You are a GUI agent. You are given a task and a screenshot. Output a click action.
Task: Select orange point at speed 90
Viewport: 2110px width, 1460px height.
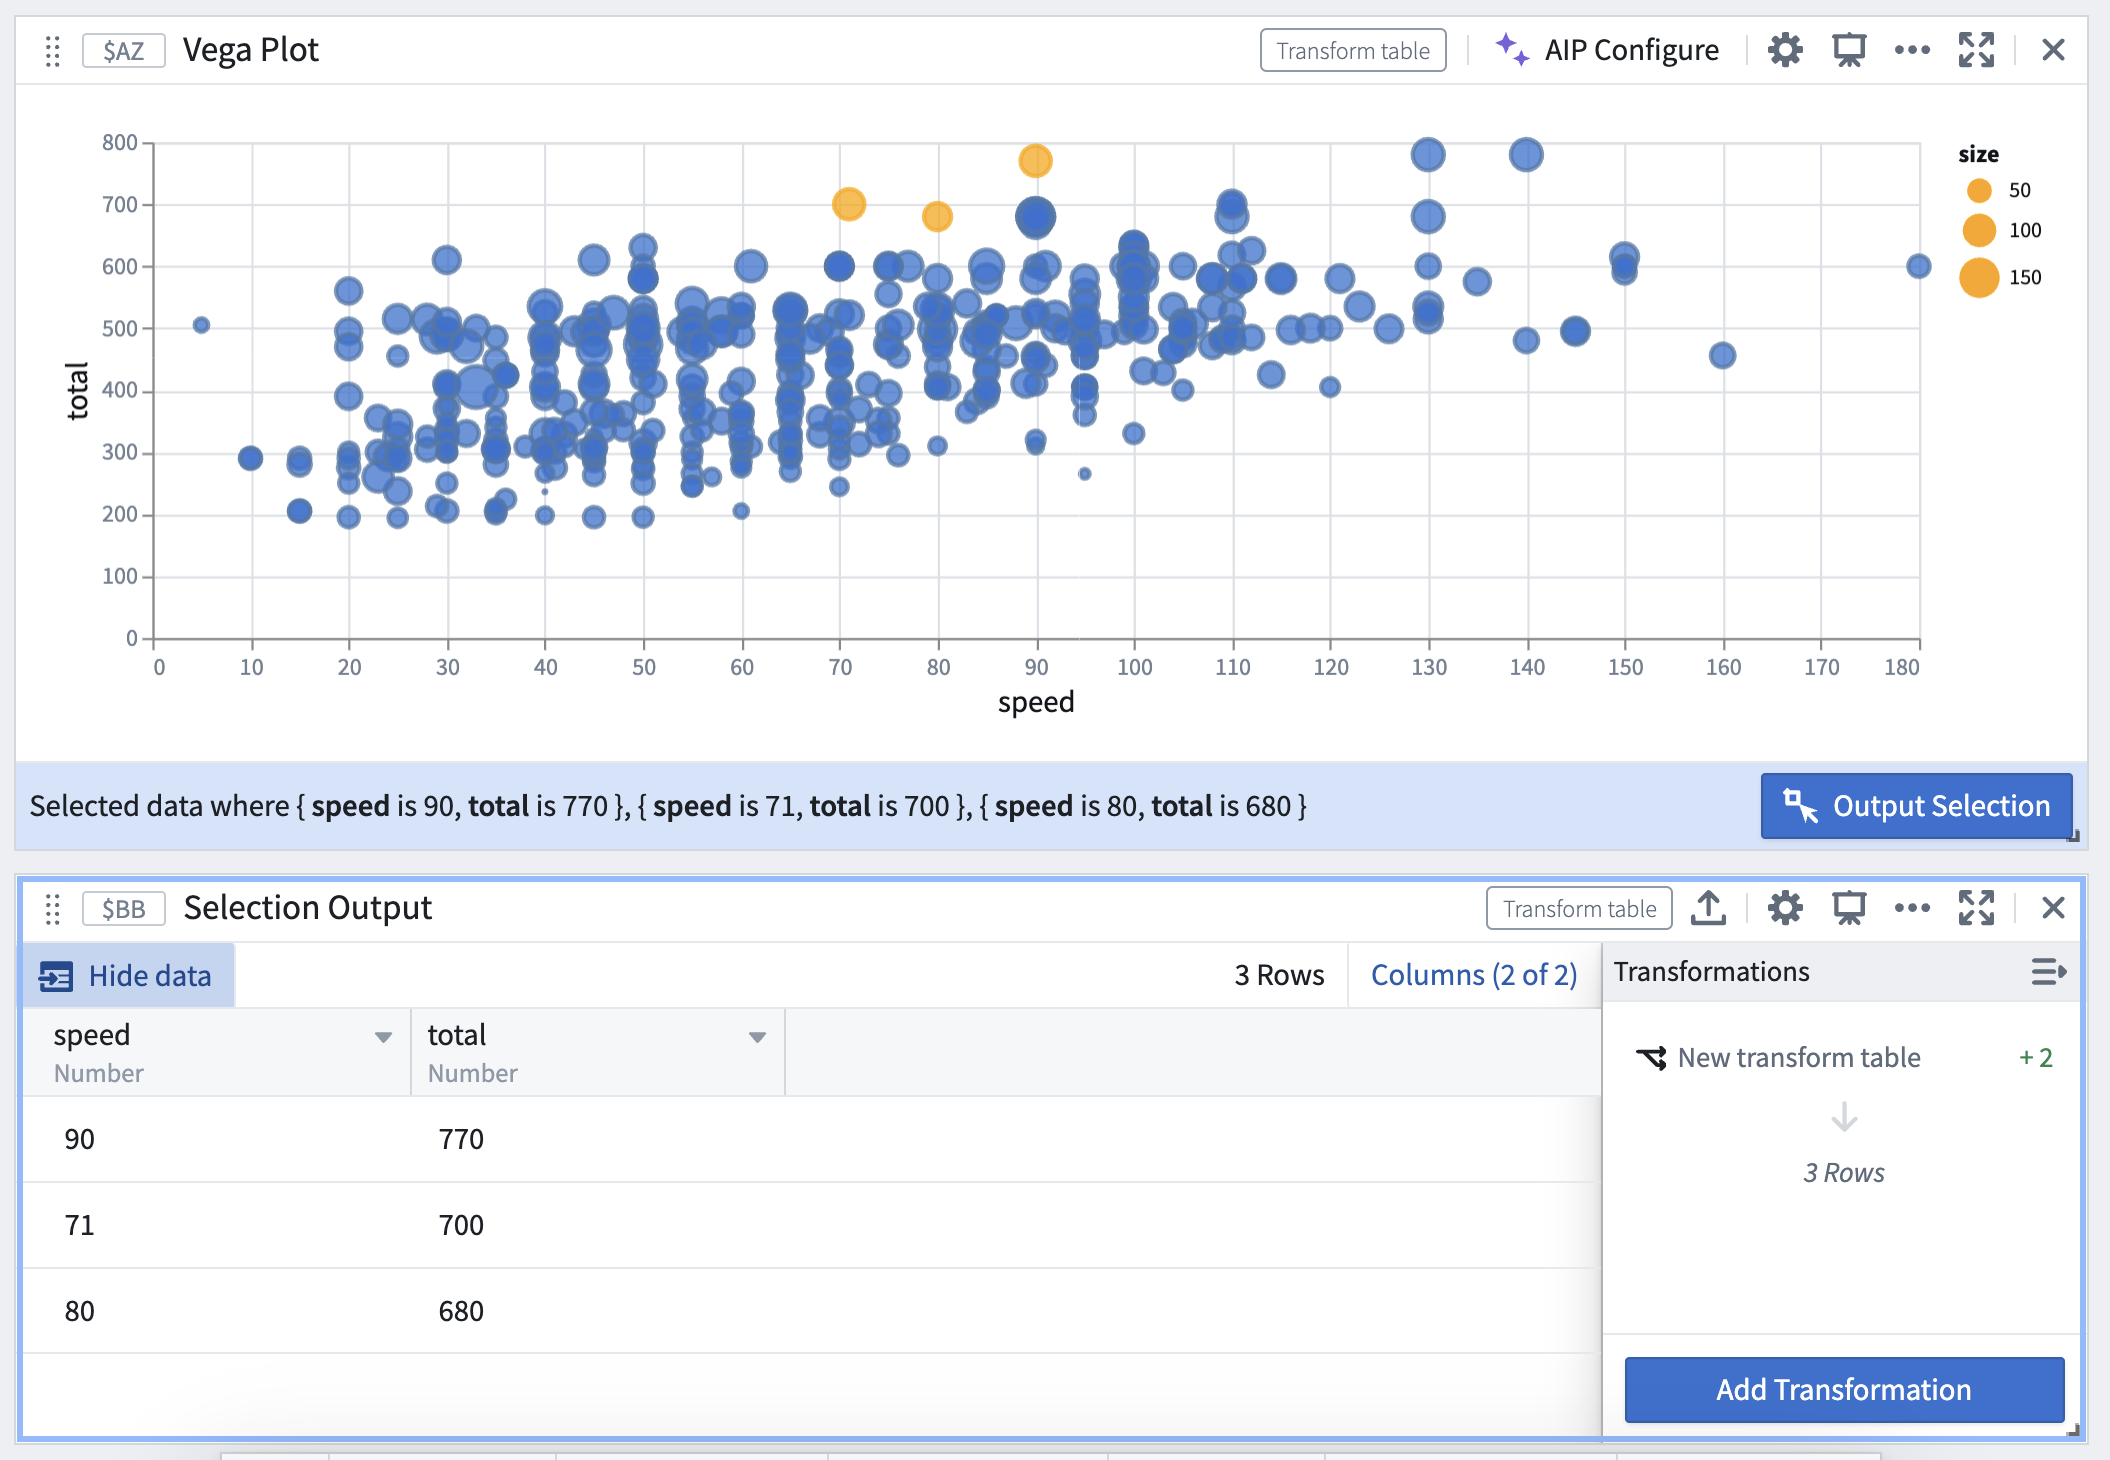pos(1035,161)
